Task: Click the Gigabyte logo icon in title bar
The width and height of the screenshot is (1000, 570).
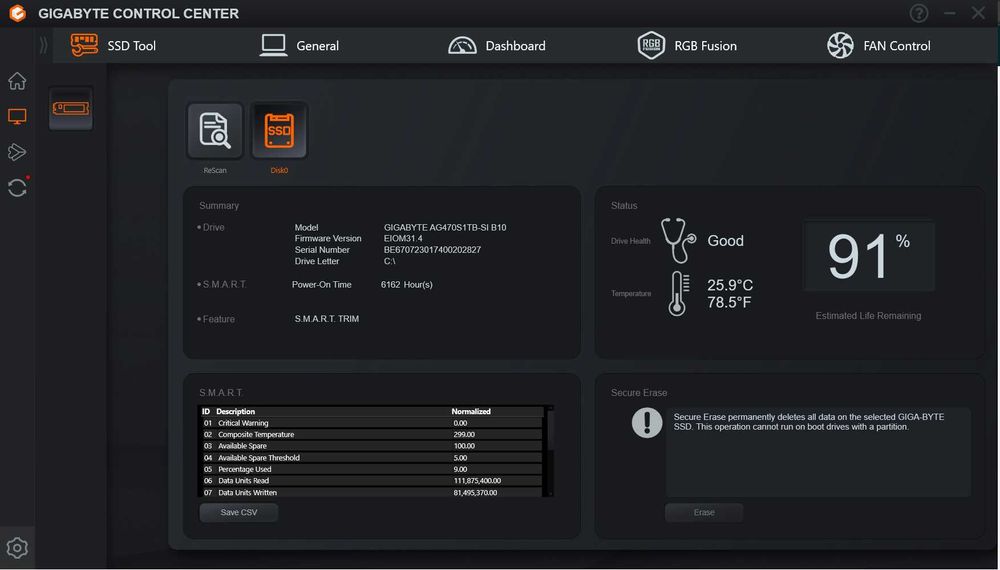Action: (x=18, y=13)
